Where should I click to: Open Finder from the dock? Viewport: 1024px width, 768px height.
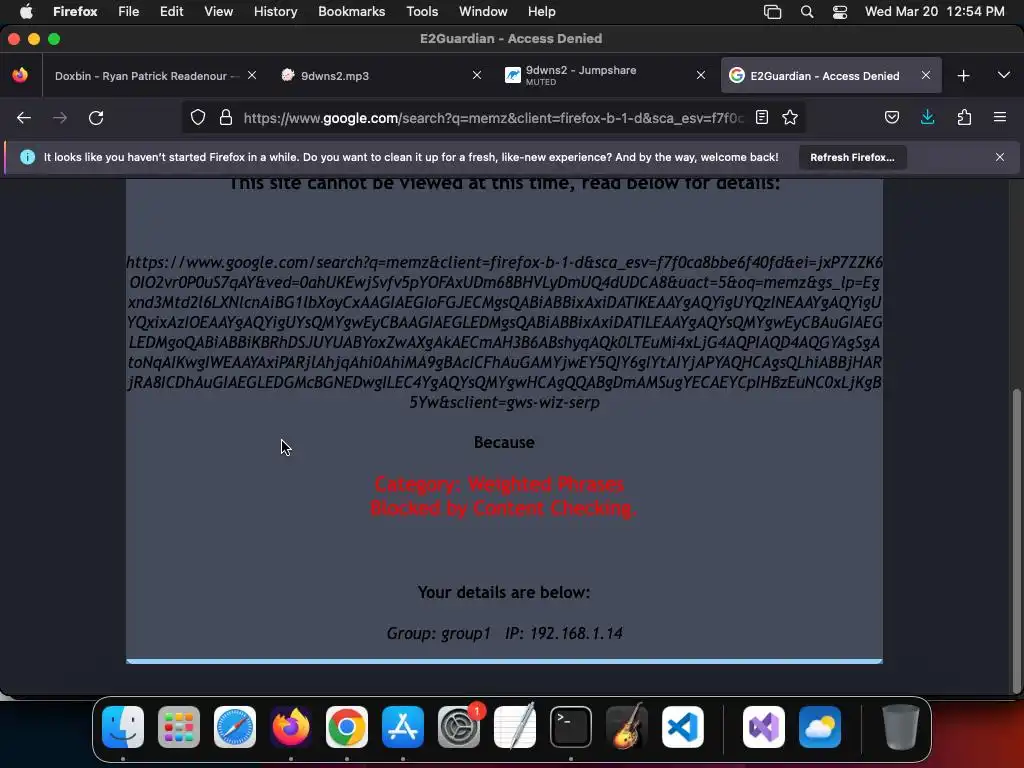point(123,727)
